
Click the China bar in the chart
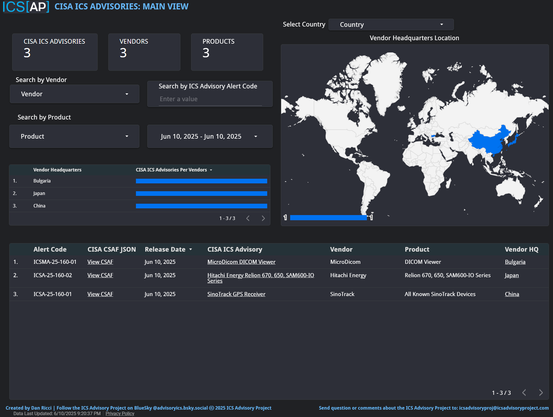click(x=201, y=206)
